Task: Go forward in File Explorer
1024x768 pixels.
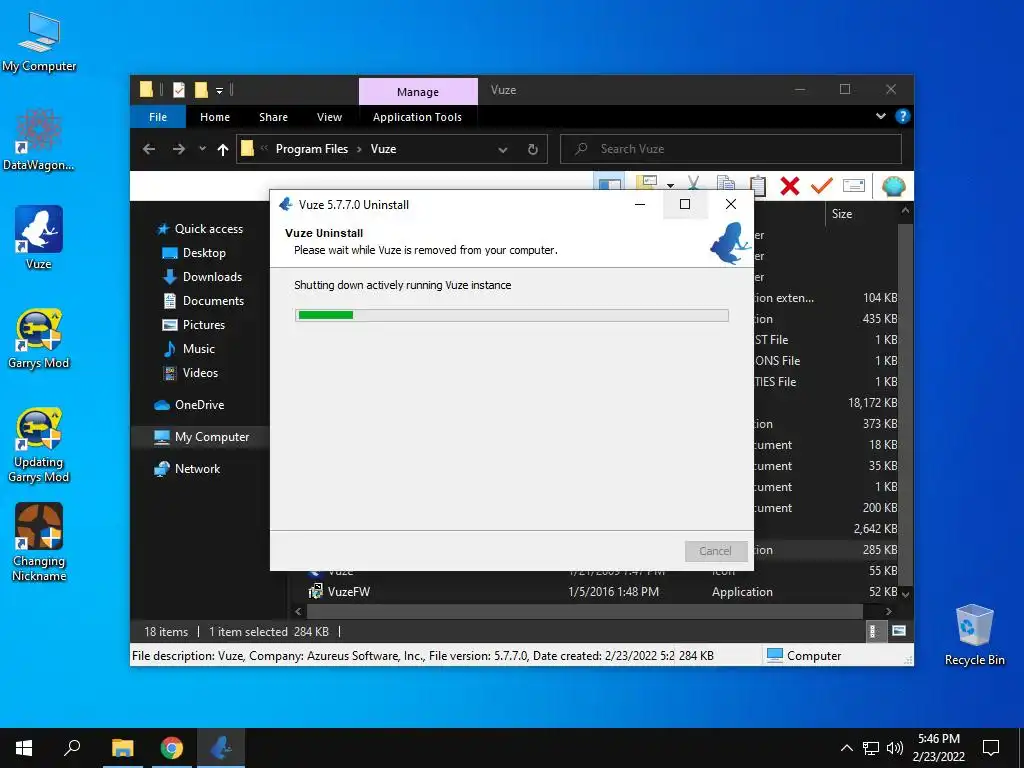Action: [x=178, y=149]
